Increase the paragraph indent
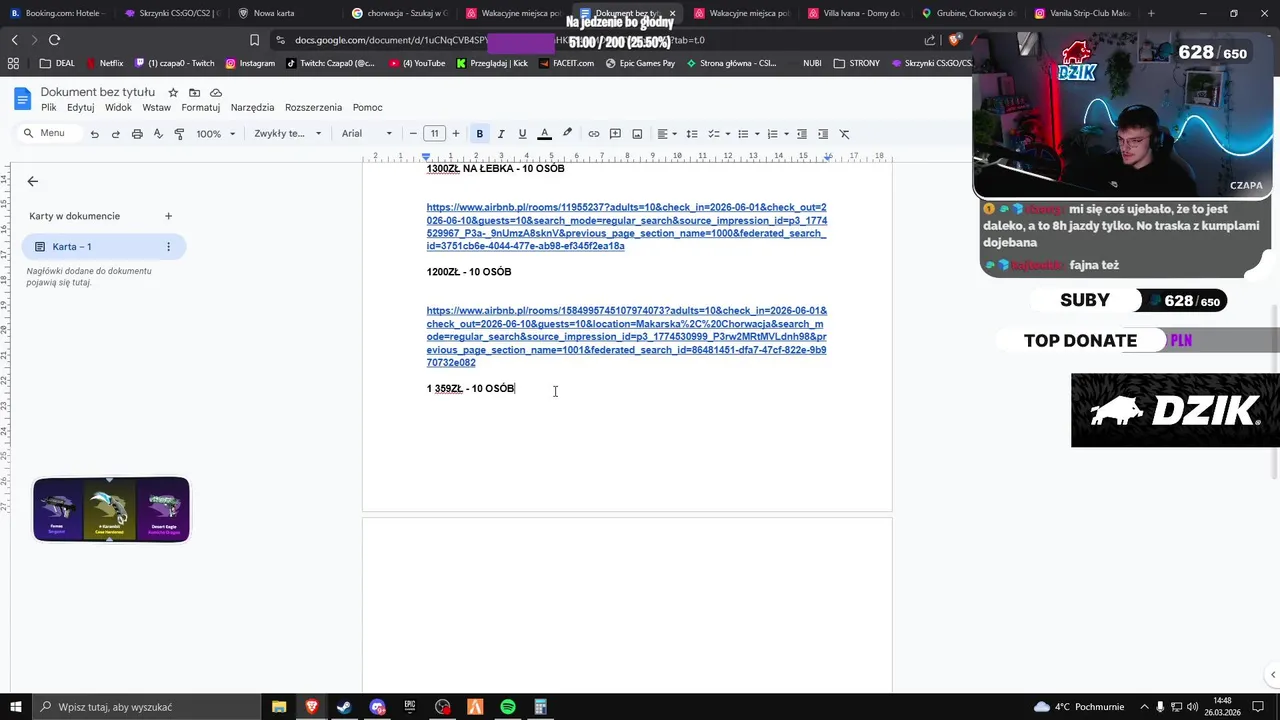Image resolution: width=1280 pixels, height=720 pixels. (x=823, y=134)
